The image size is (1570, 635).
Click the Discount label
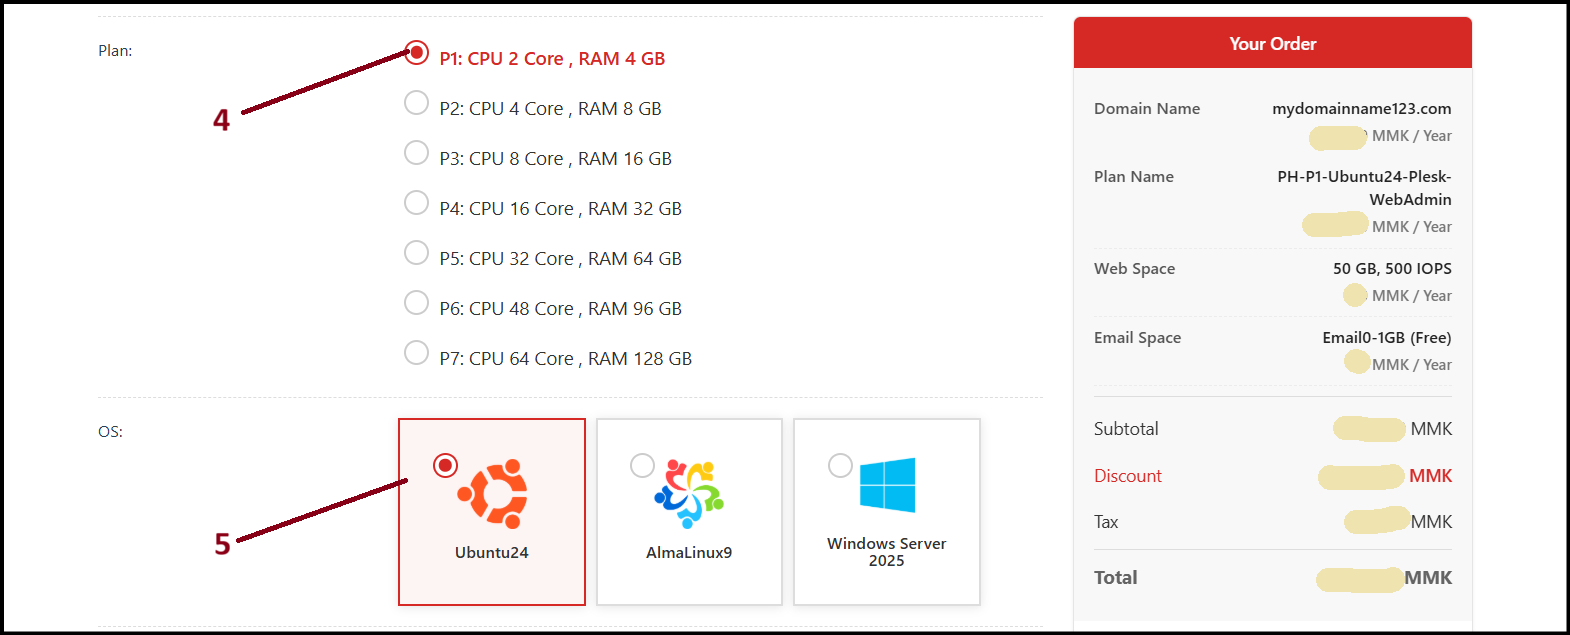coord(1128,476)
